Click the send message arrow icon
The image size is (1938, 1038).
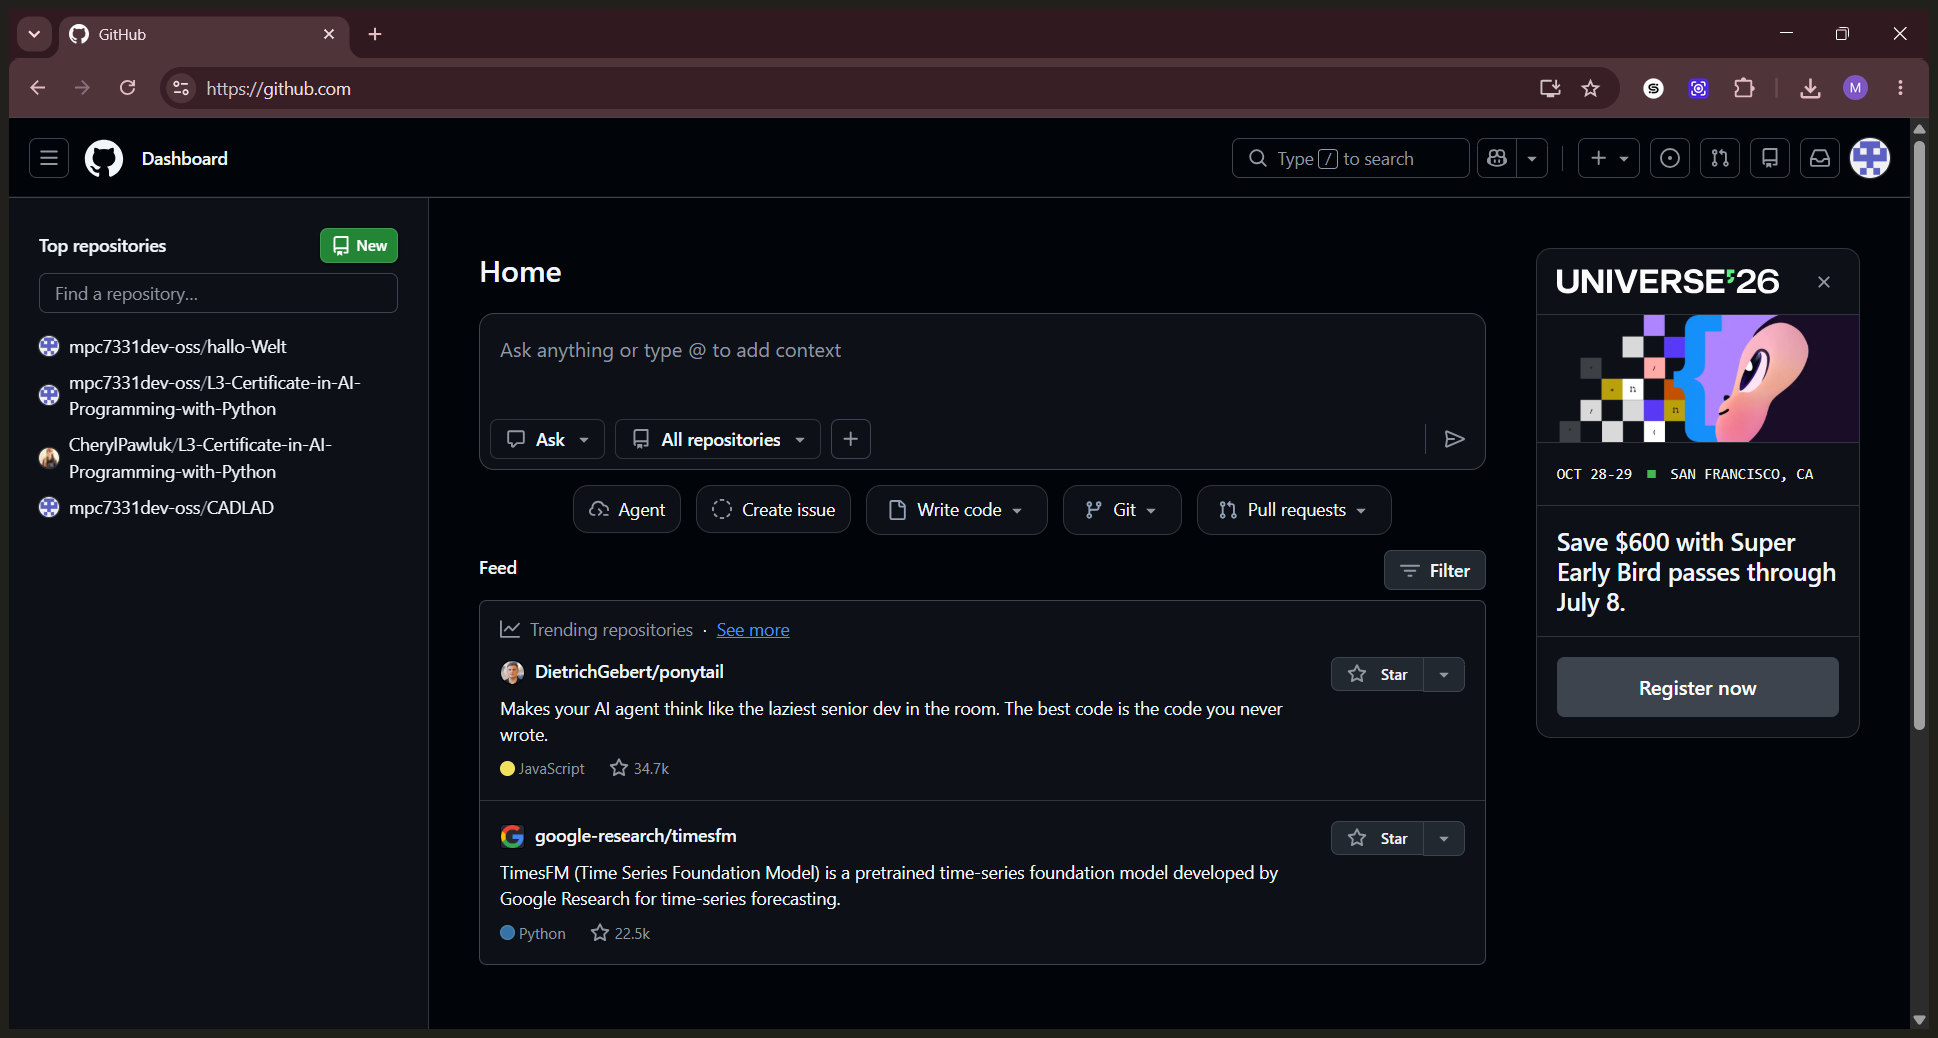(1455, 439)
